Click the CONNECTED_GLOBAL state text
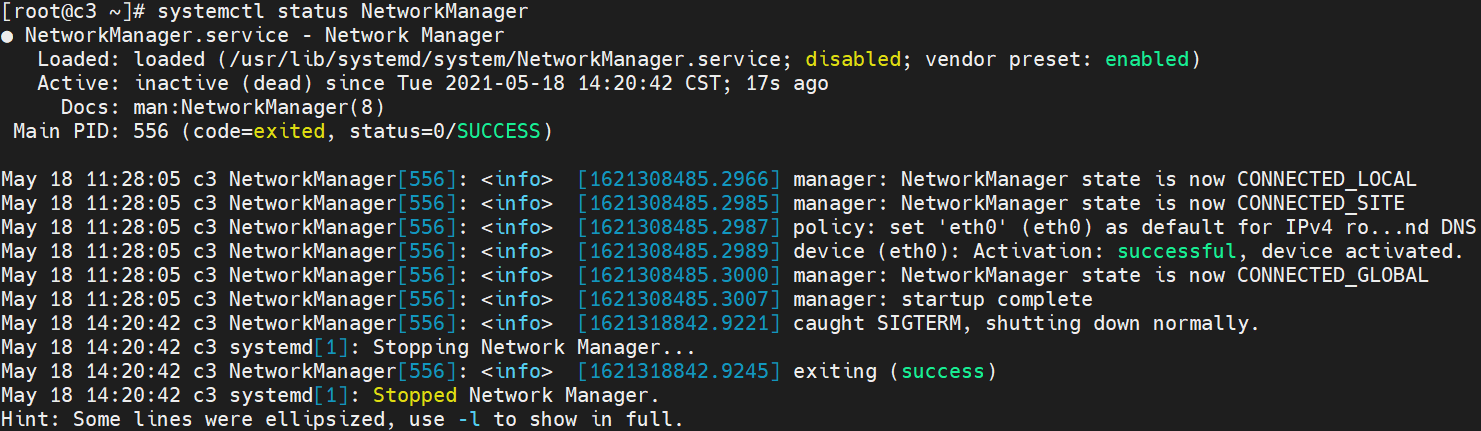The image size is (1481, 431). point(1332,275)
